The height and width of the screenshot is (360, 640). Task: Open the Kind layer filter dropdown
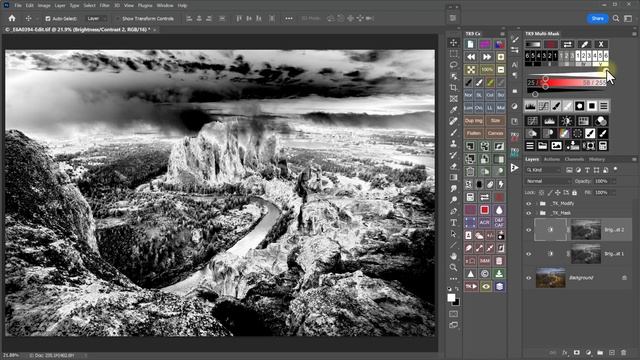tap(543, 170)
